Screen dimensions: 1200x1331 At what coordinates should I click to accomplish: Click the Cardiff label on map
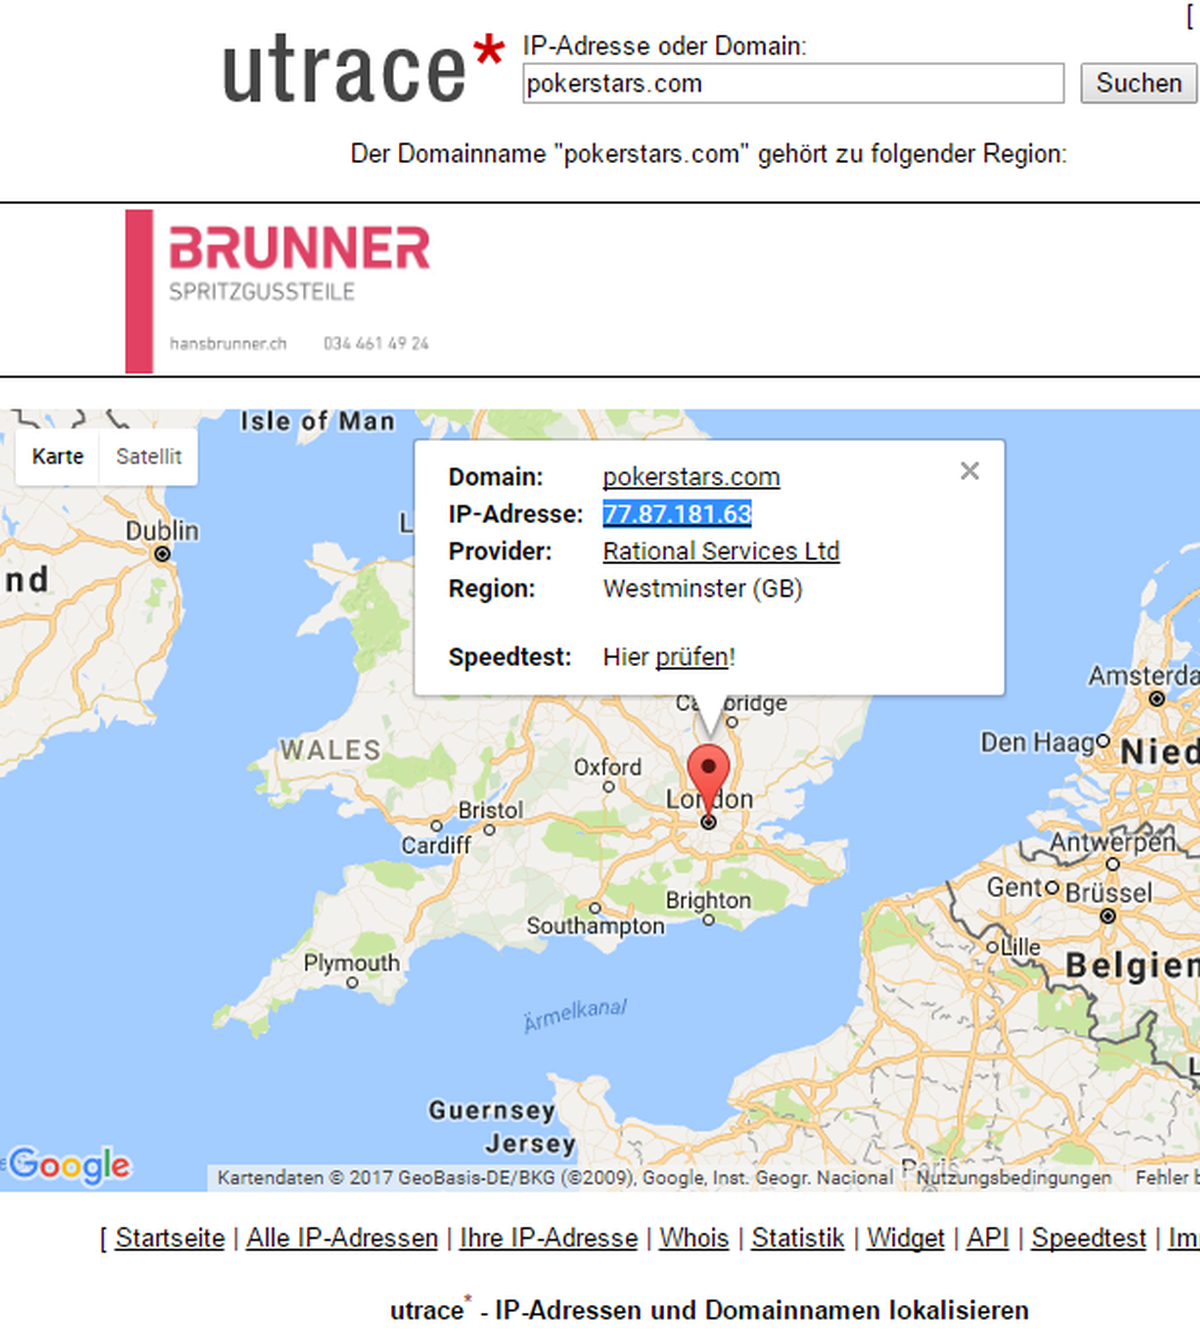[436, 845]
